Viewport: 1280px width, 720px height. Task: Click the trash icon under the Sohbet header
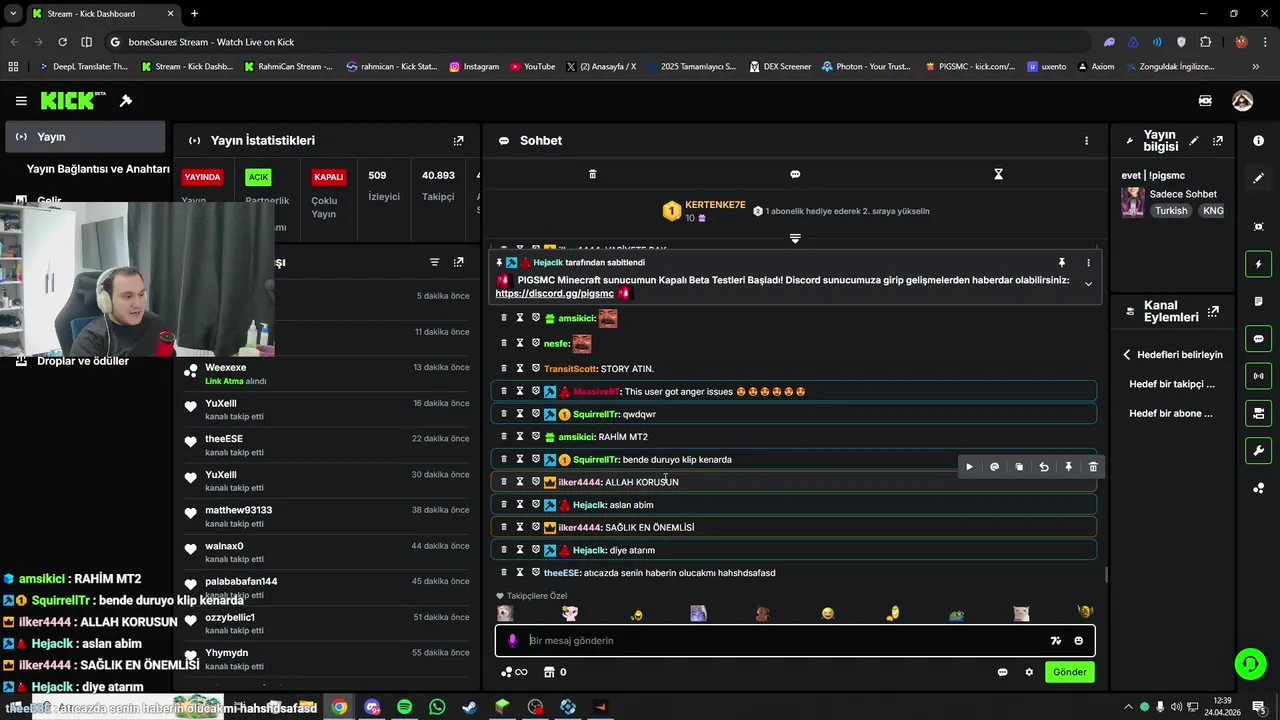(592, 174)
